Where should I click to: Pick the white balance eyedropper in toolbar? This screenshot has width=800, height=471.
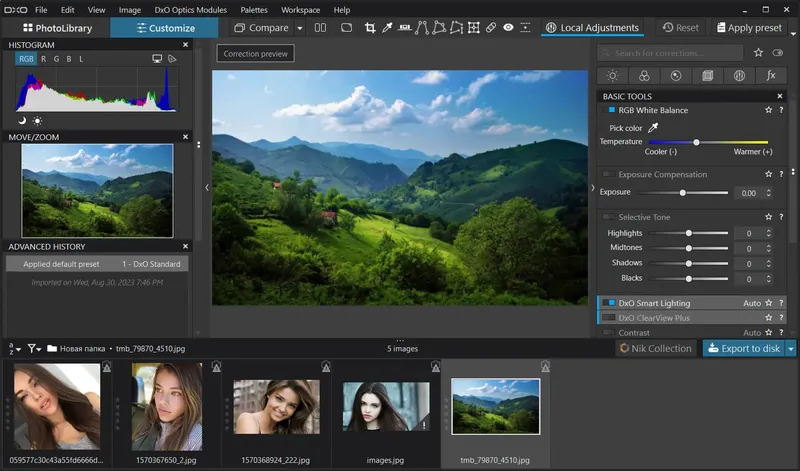388,28
